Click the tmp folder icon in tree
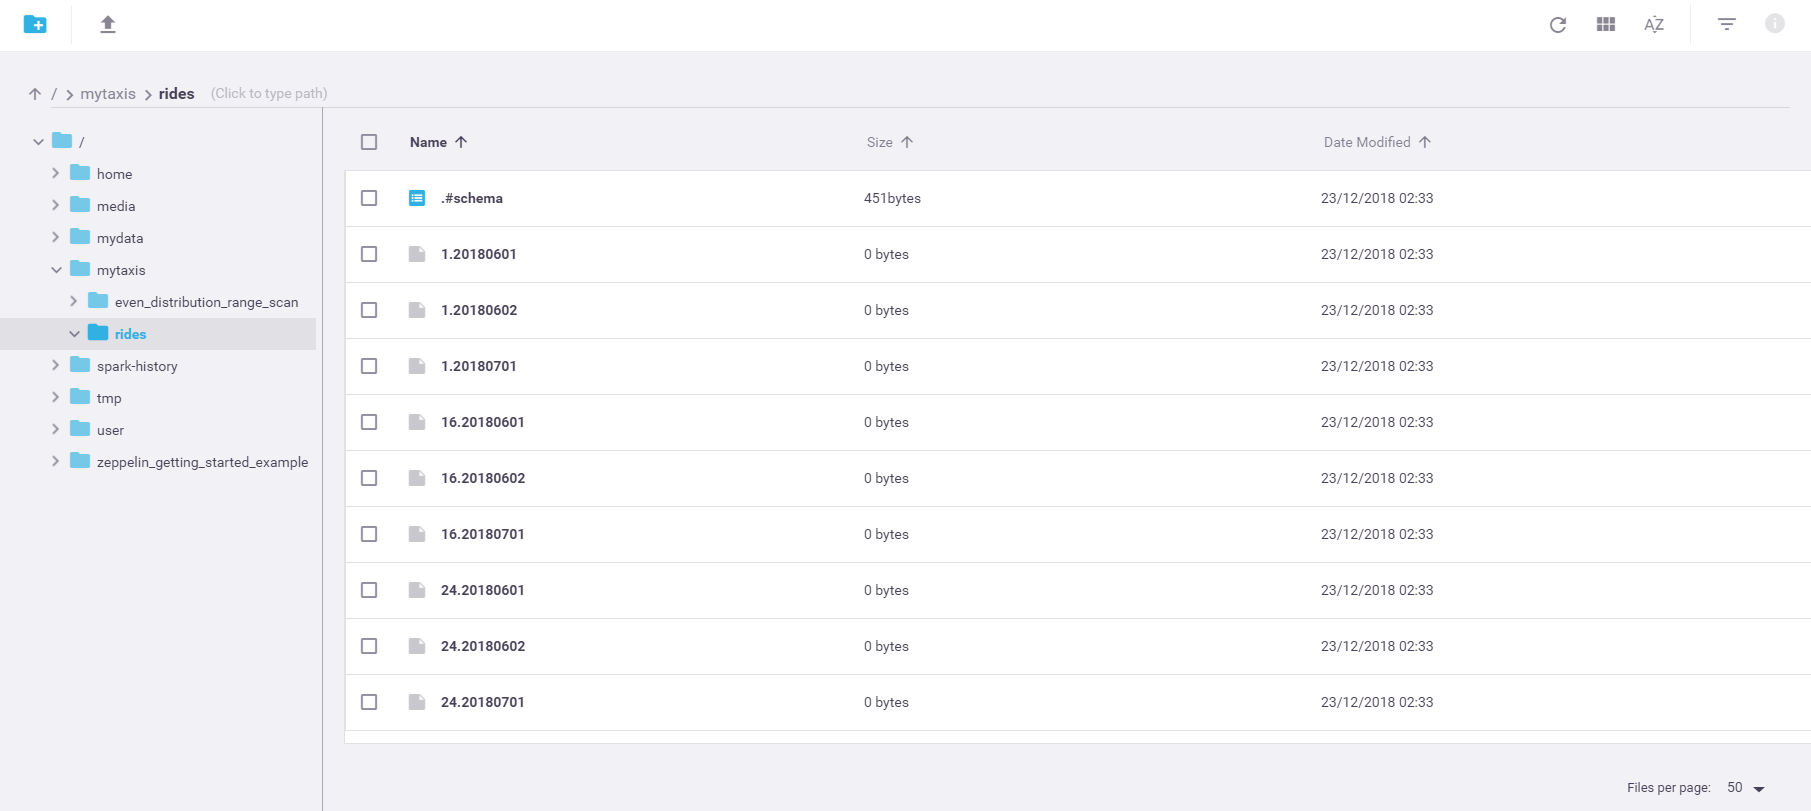 [80, 396]
